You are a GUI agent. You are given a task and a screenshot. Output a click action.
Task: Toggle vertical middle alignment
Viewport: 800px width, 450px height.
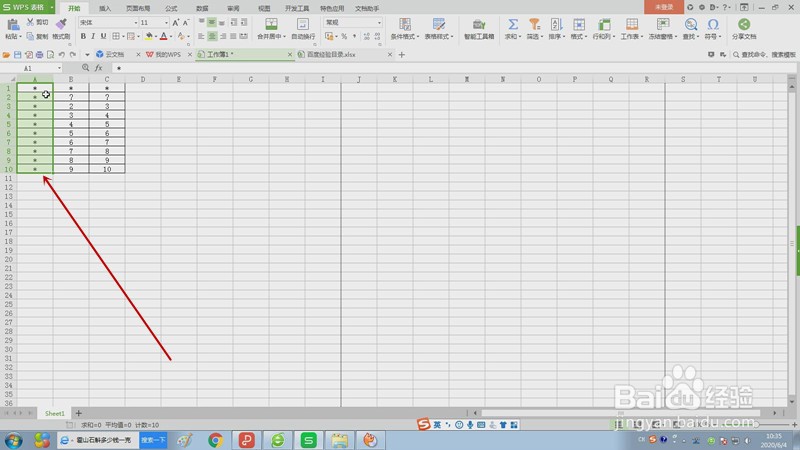[211, 22]
